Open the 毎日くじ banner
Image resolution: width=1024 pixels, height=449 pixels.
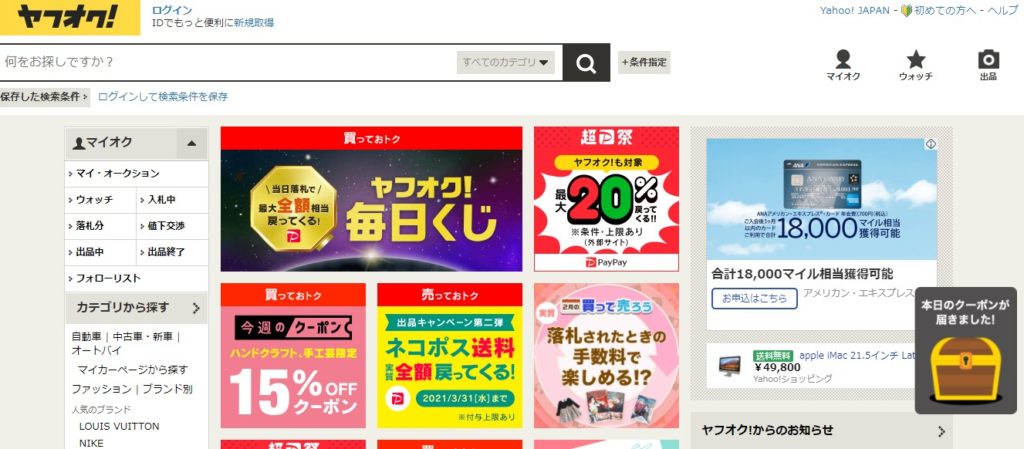point(371,198)
